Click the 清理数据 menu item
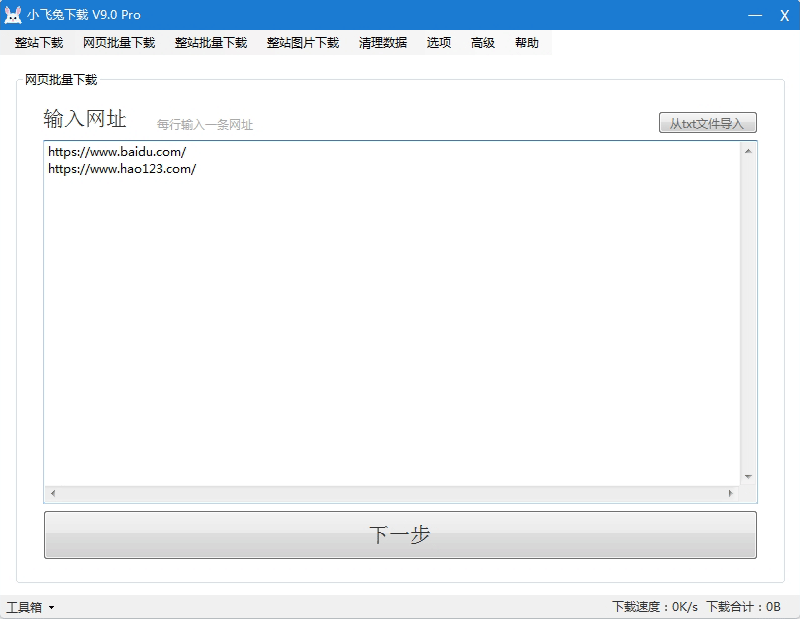Screen dimensions: 800x619 [x=383, y=43]
